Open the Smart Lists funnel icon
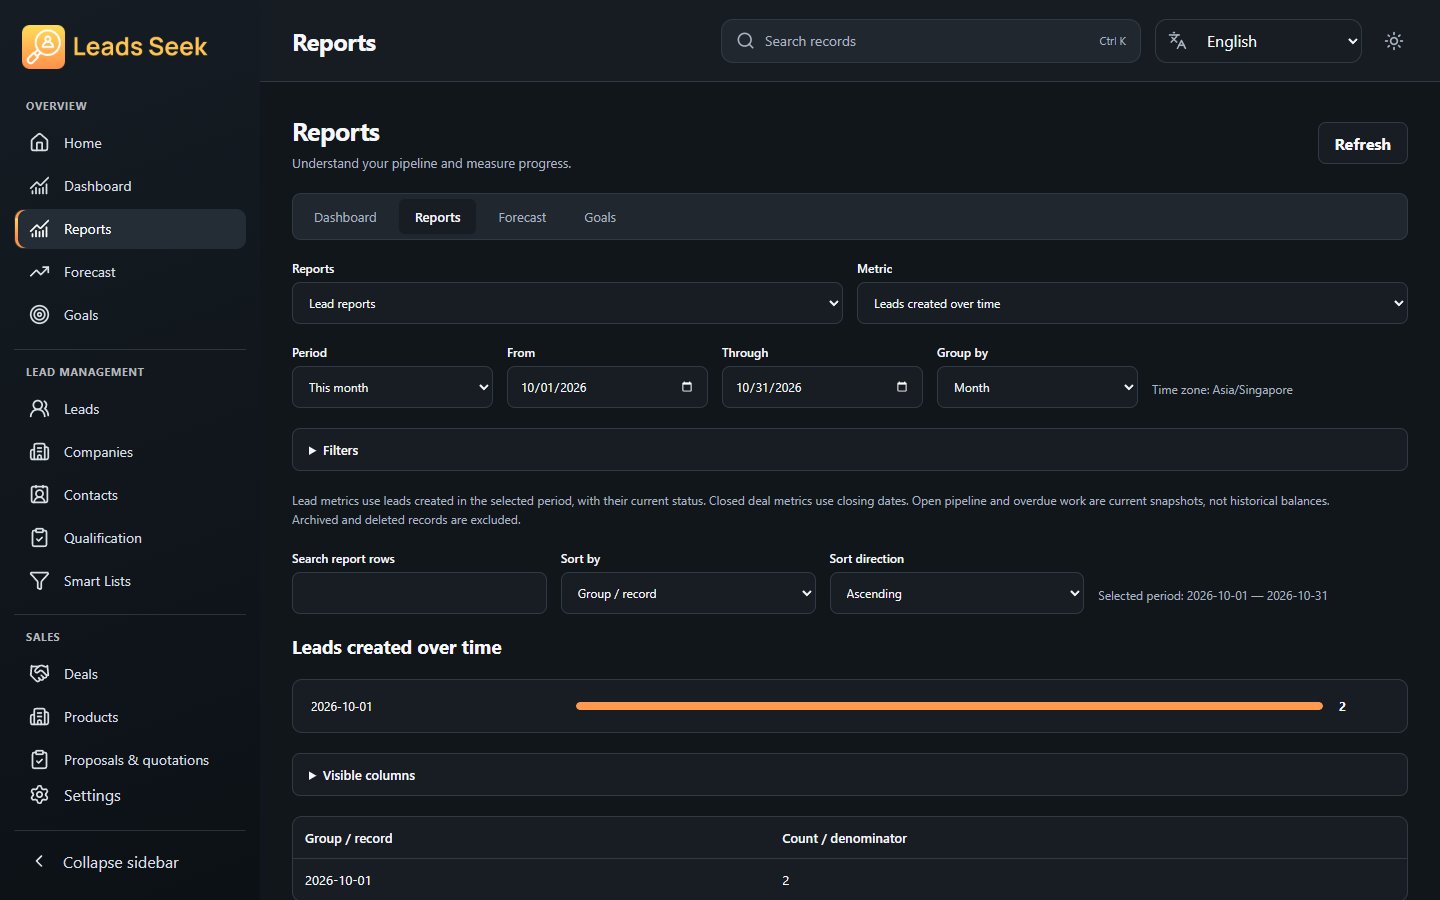Image resolution: width=1440 pixels, height=900 pixels. tap(39, 581)
